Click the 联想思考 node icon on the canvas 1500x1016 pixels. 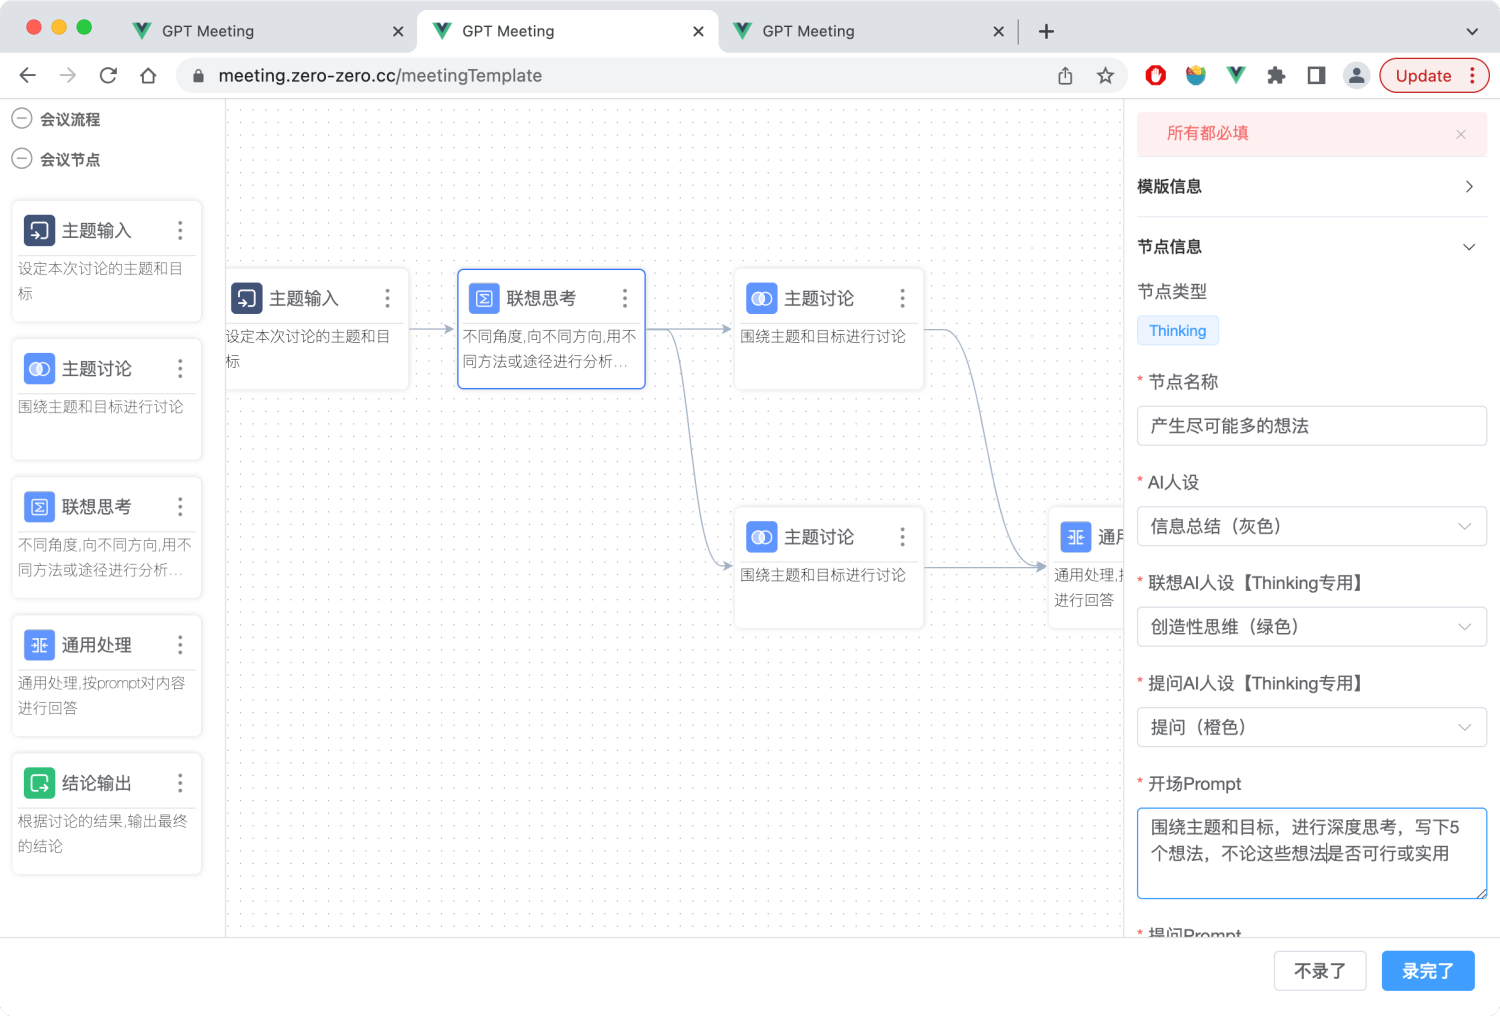tap(484, 298)
